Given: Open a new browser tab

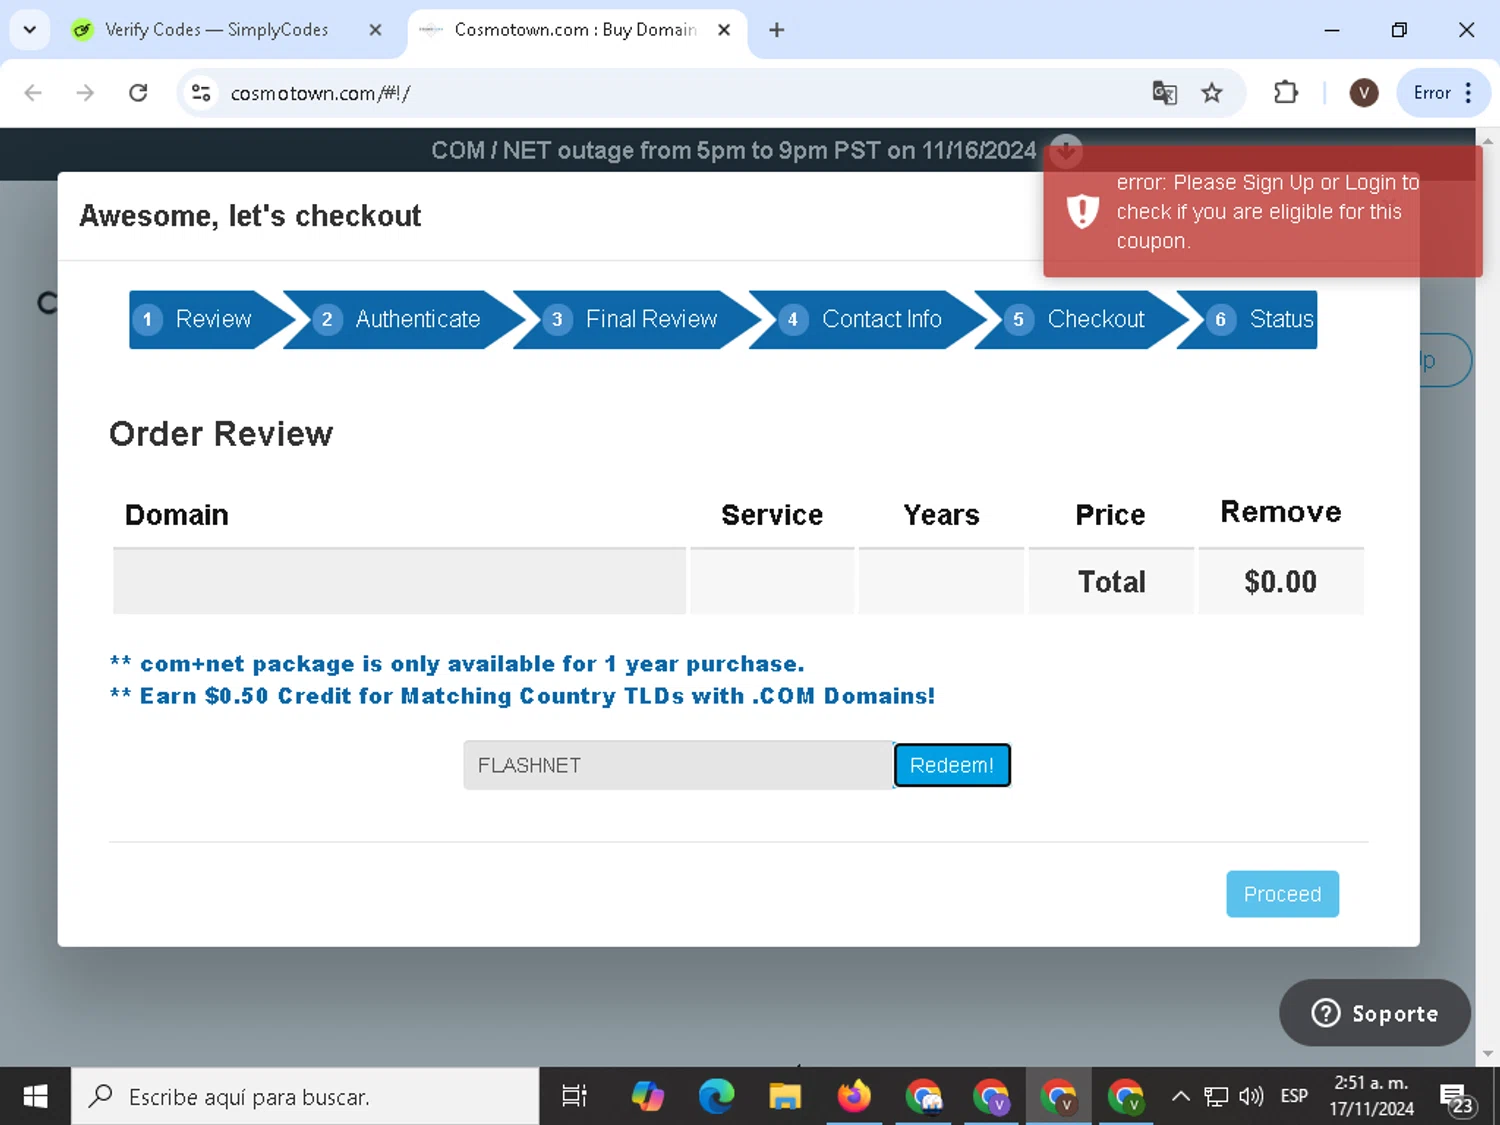Looking at the screenshot, I should coord(776,30).
